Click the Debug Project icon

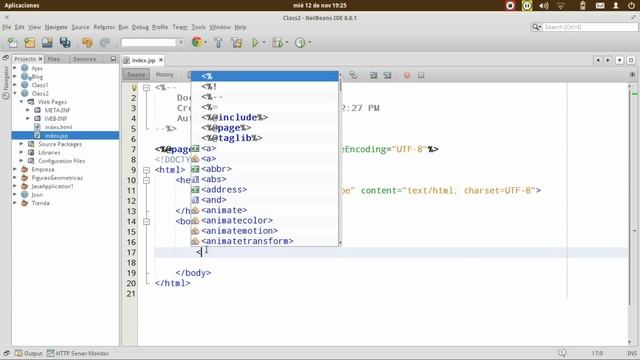point(278,42)
